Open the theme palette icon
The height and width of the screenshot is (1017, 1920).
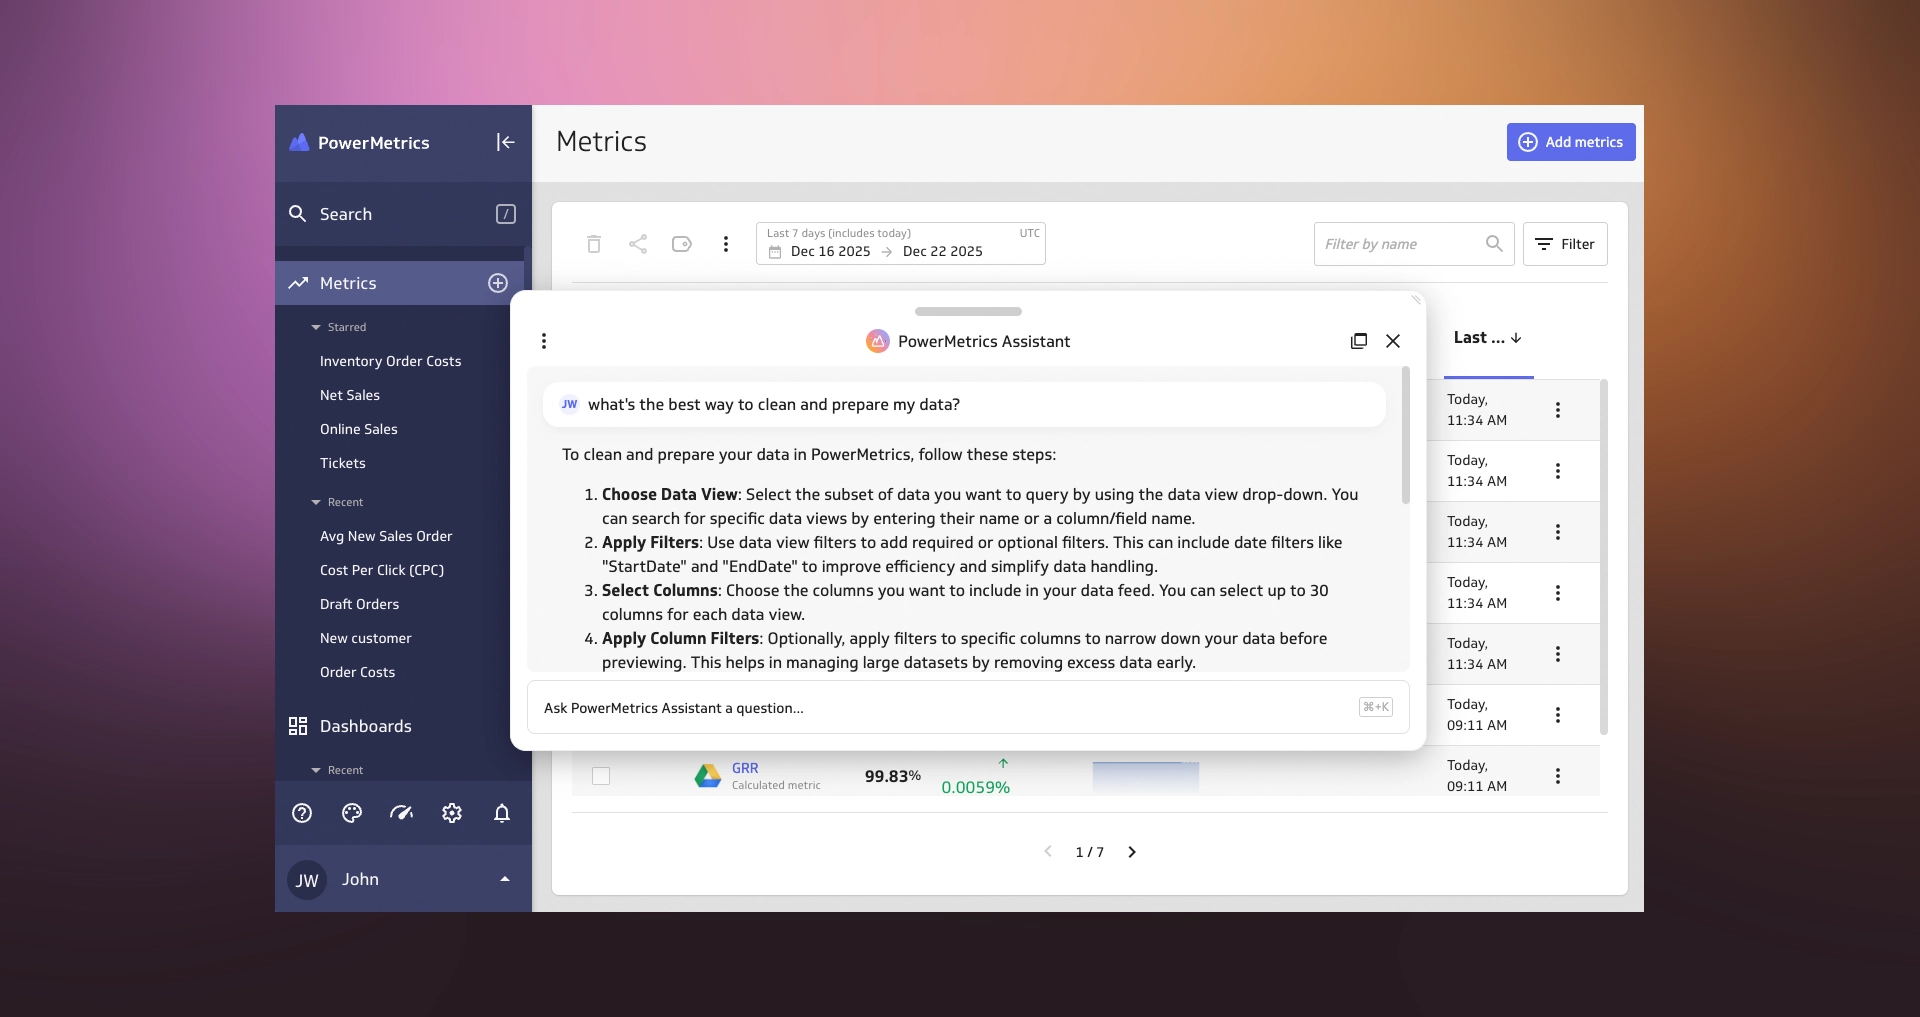(x=351, y=813)
